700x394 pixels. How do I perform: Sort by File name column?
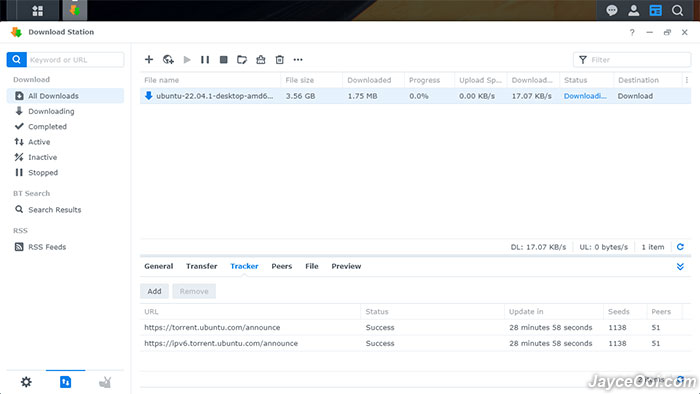[210, 80]
